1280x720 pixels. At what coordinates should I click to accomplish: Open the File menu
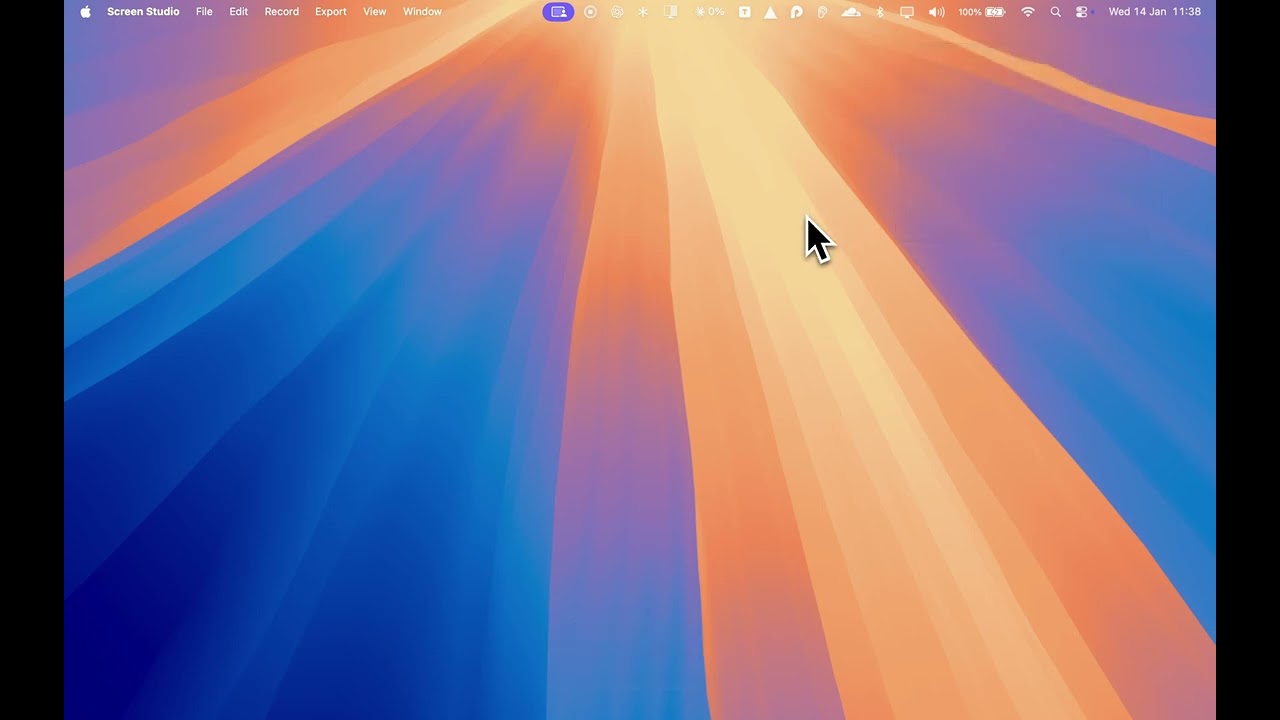coord(204,12)
